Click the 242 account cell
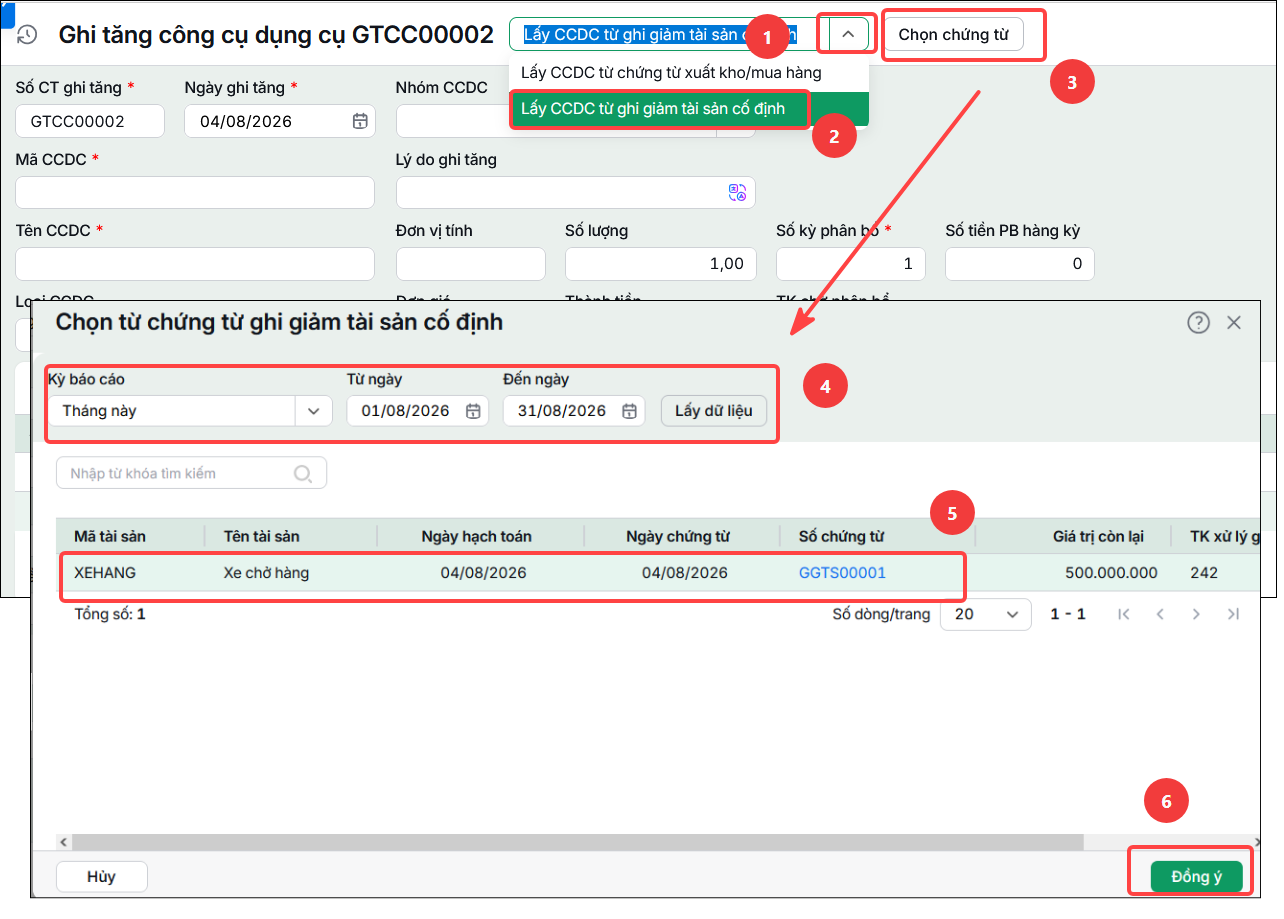The height and width of the screenshot is (919, 1284). 1204,573
